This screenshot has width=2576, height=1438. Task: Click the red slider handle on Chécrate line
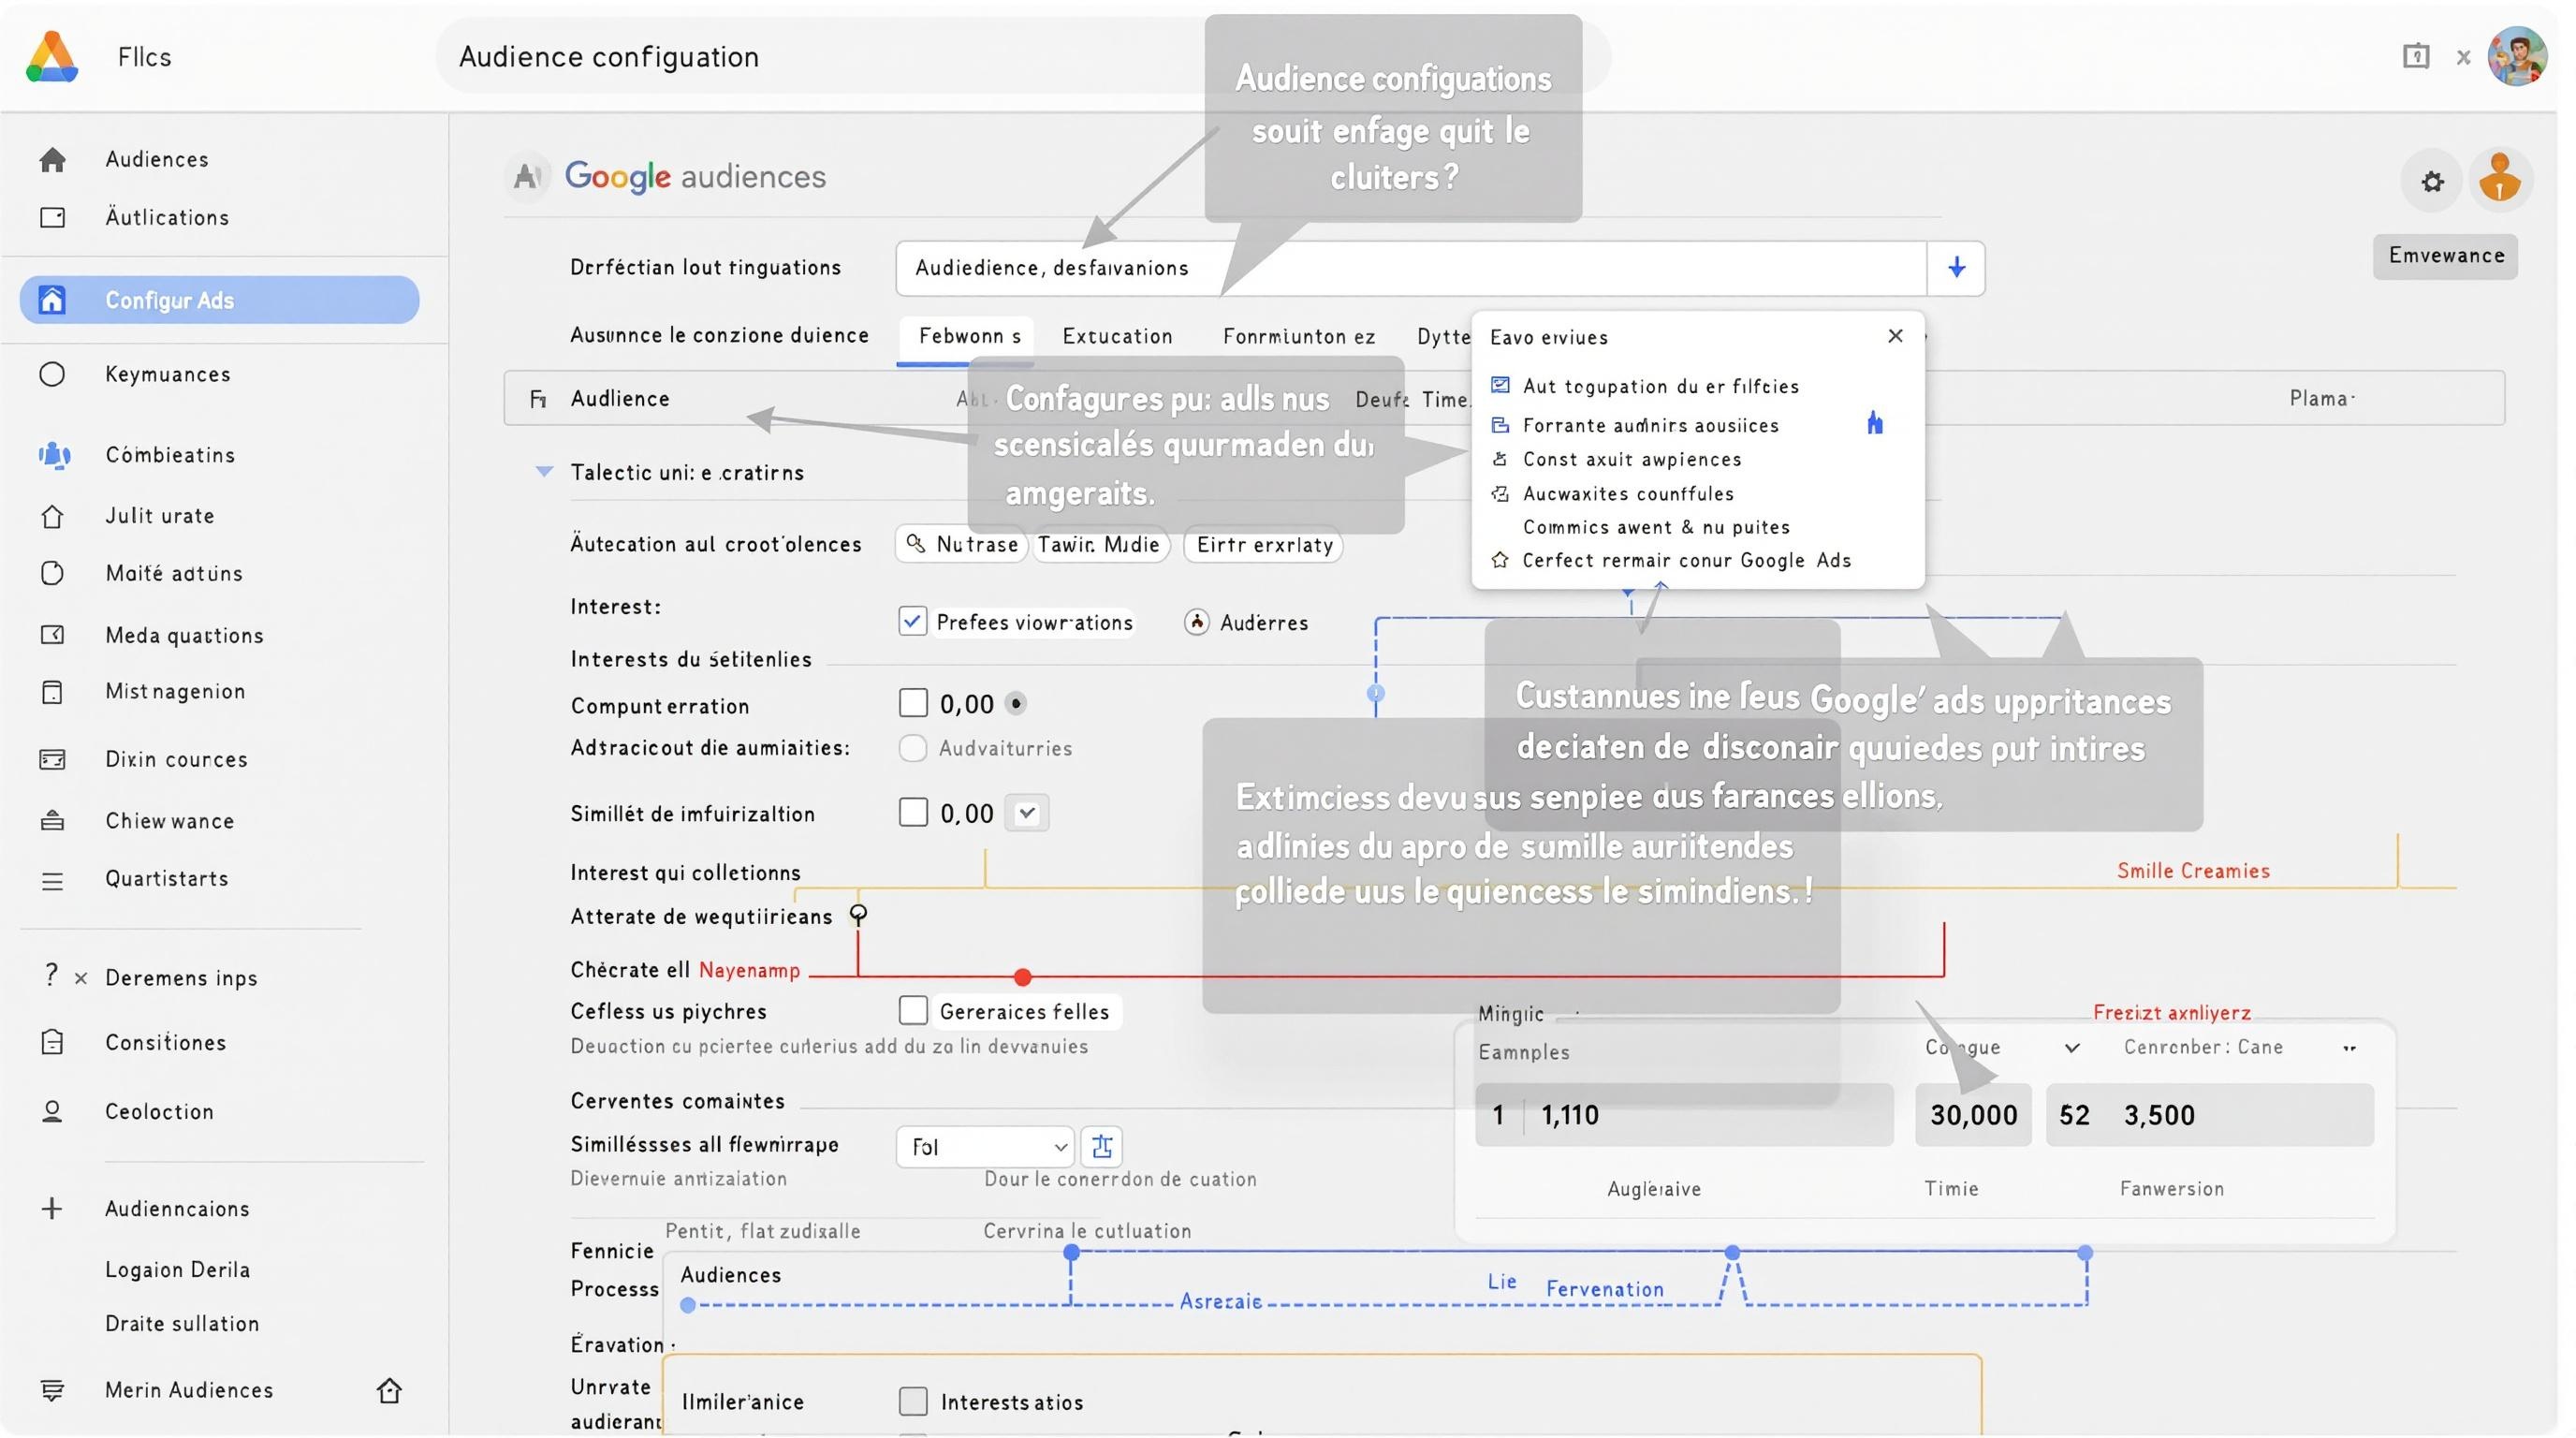[1022, 976]
